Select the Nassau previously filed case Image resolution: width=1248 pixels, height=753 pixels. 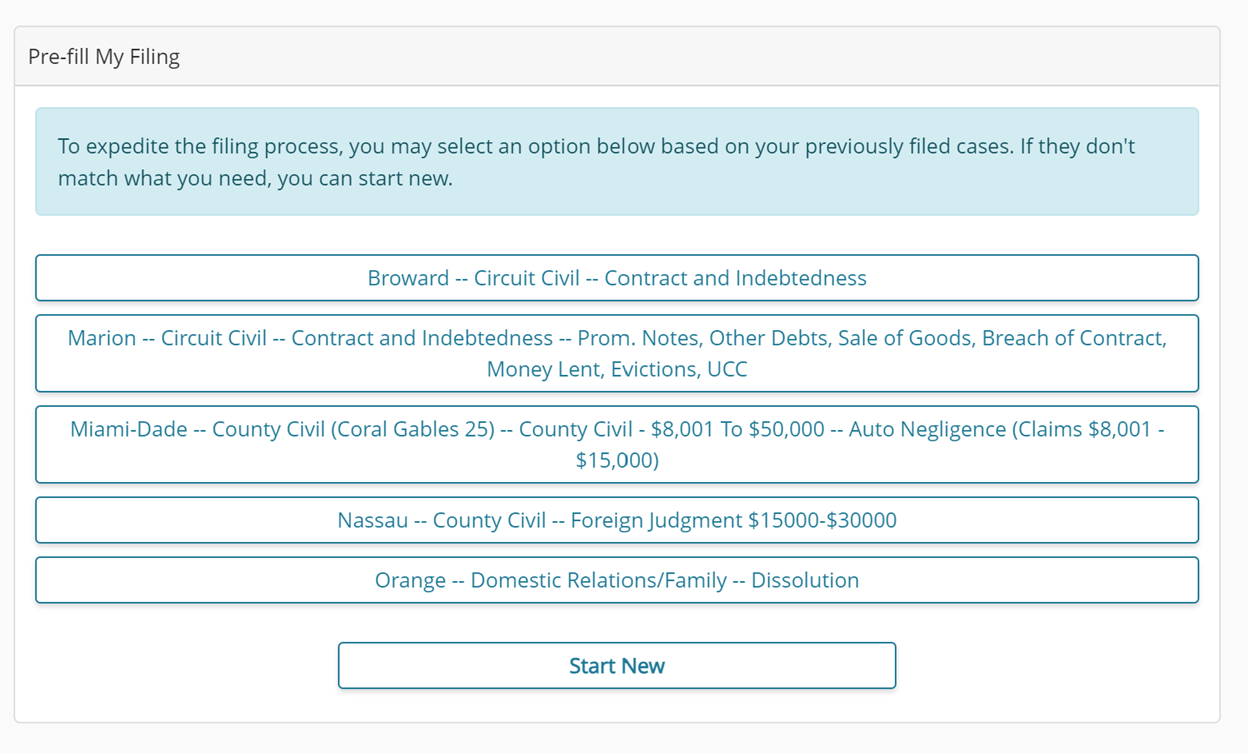click(x=617, y=520)
